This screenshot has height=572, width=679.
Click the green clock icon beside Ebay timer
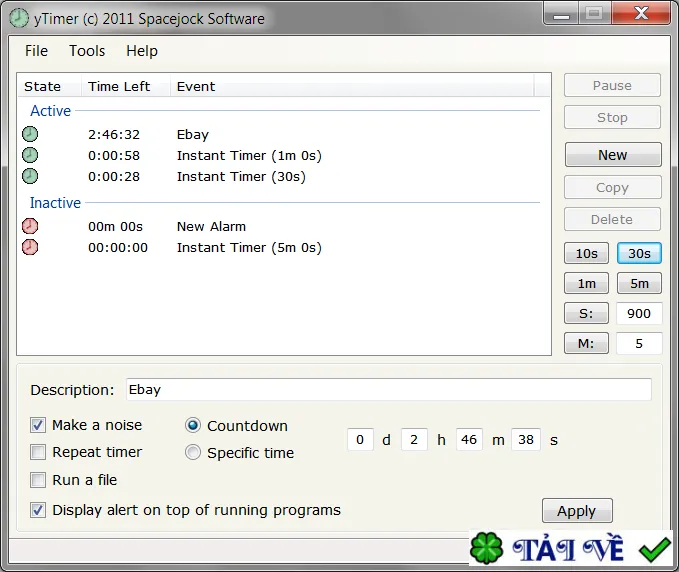coord(30,134)
